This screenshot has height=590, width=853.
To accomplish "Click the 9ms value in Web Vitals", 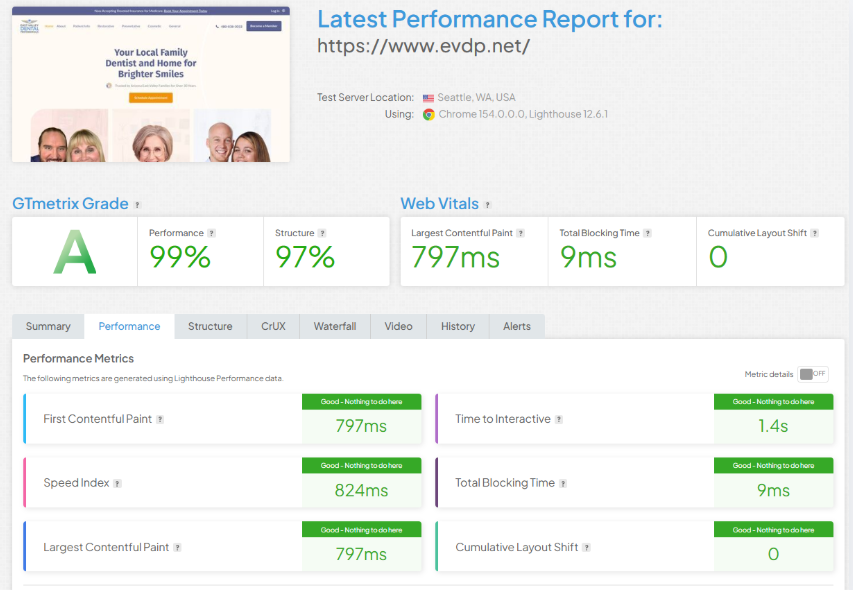I will coord(588,257).
